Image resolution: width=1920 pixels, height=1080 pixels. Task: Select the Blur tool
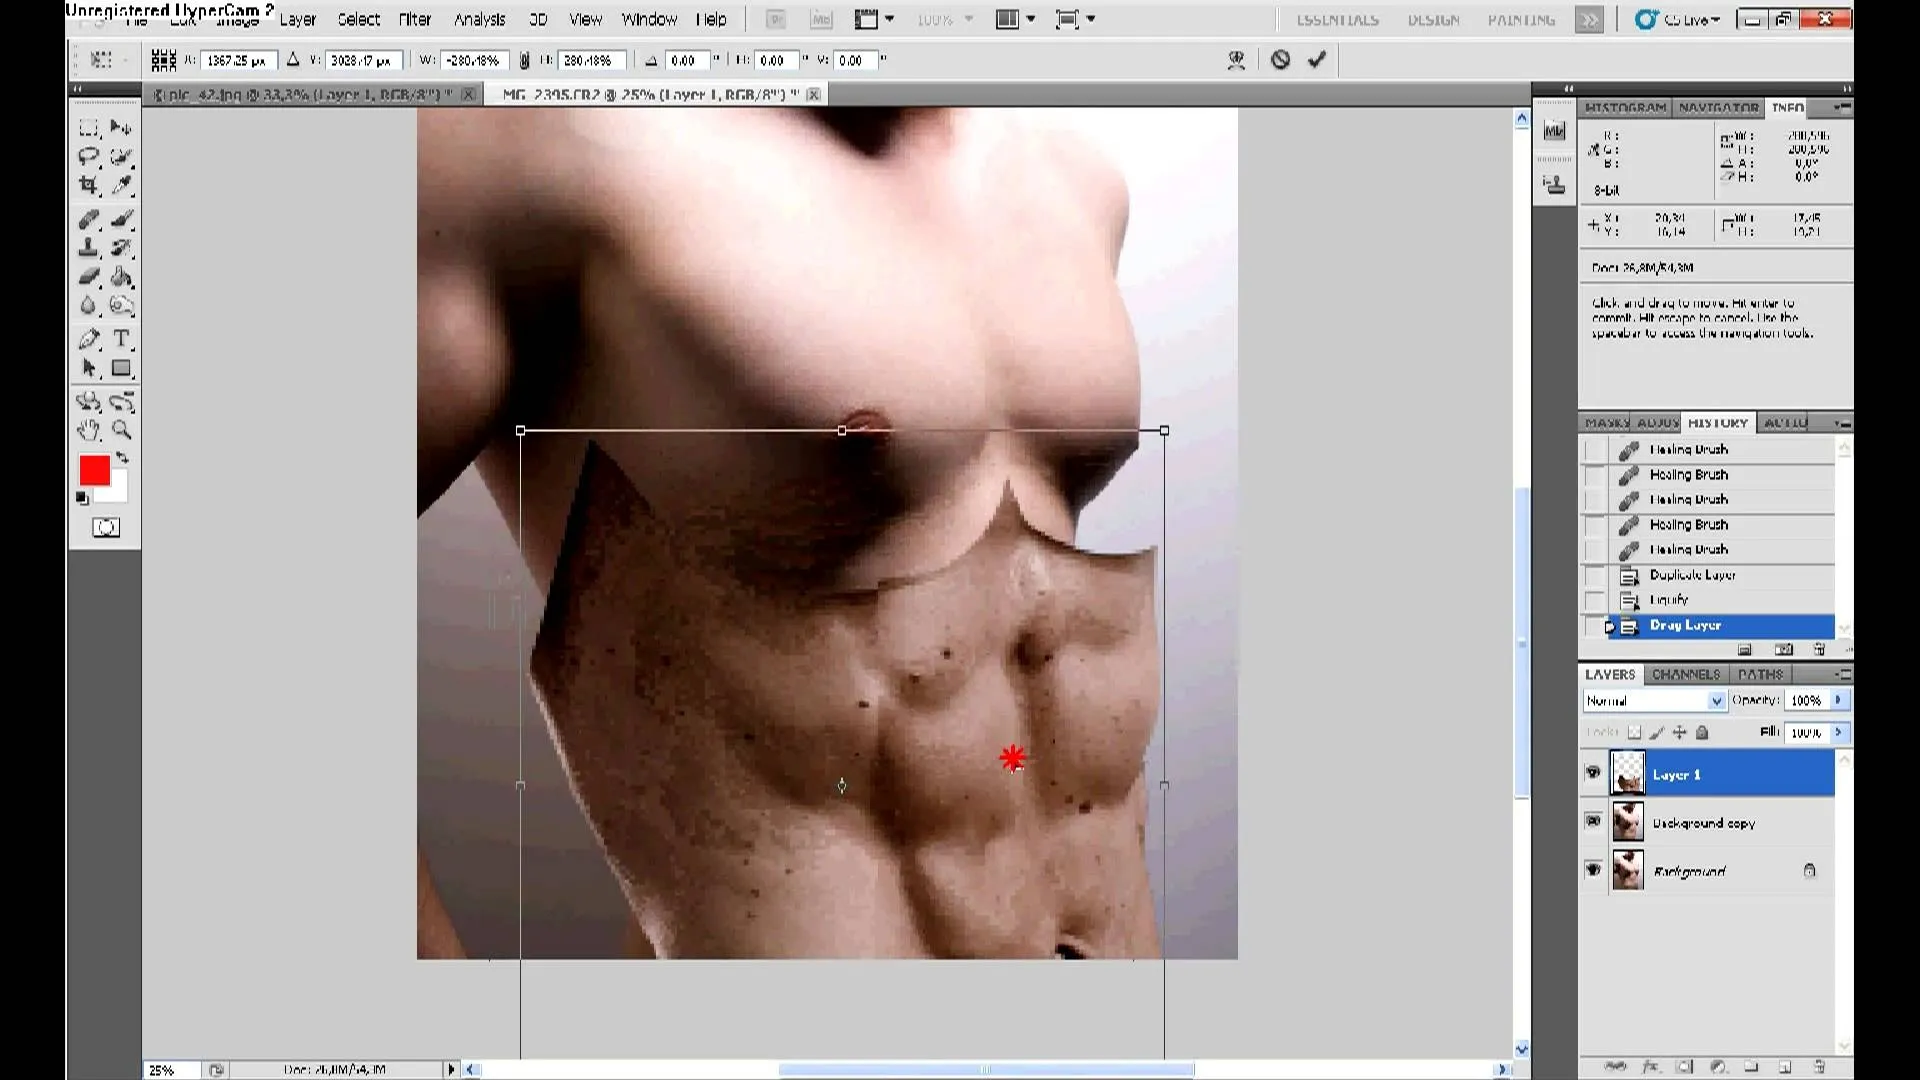89,306
